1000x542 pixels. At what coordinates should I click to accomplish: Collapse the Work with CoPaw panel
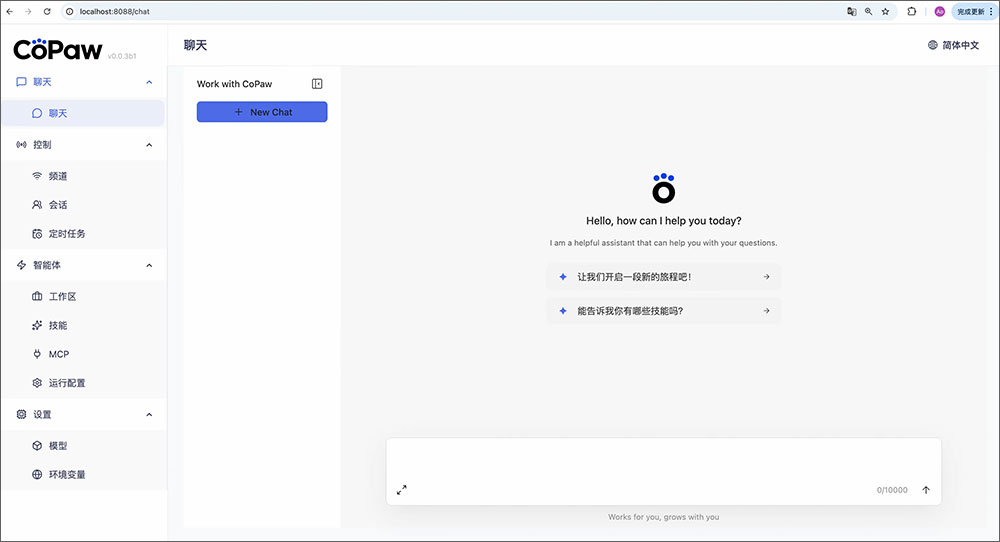point(317,84)
